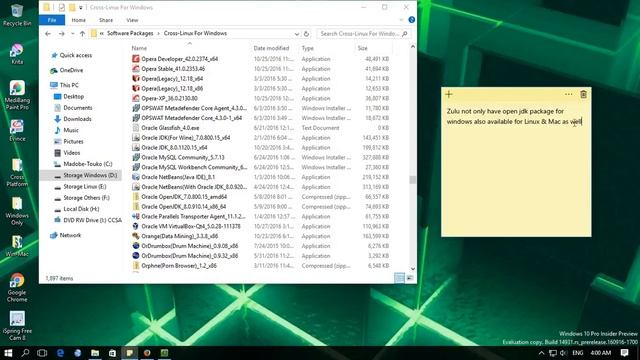Image resolution: width=640 pixels, height=360 pixels.
Task: Open Google Chrome desktop icon
Action: 17,288
